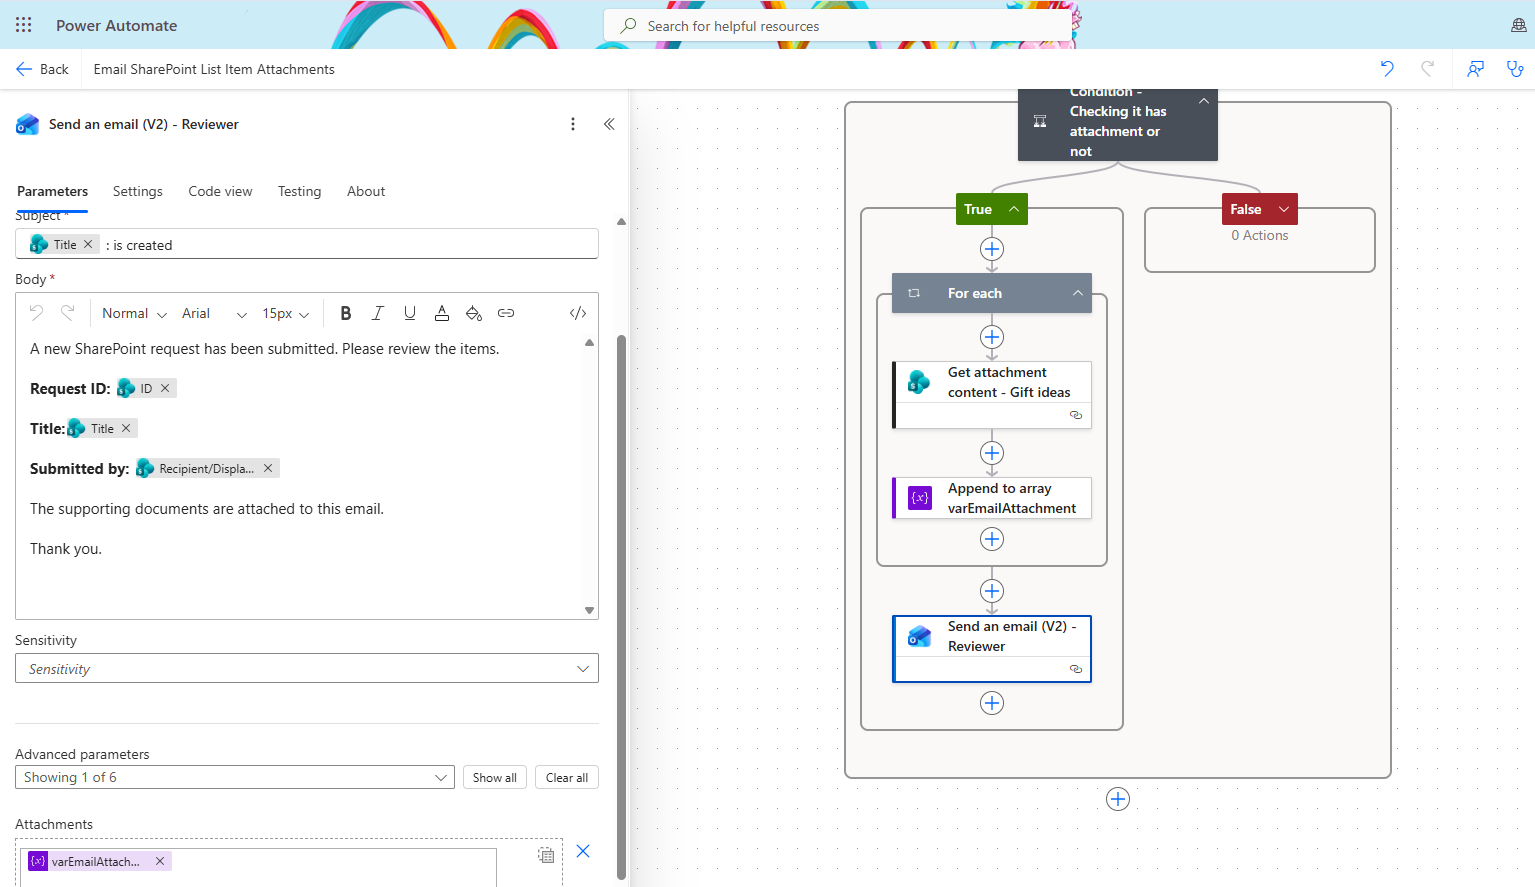Add step below the Condition block

[x=1118, y=799]
